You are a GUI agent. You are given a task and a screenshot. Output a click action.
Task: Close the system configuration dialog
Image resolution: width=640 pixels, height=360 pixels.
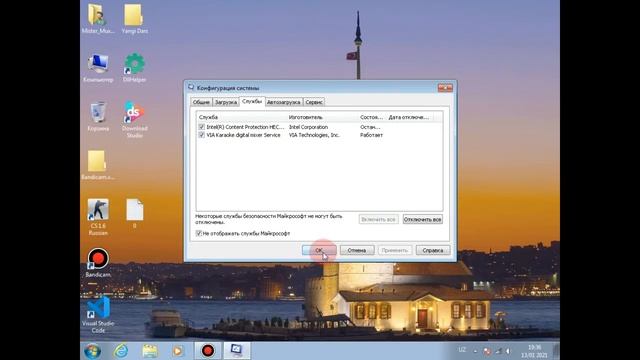pos(445,88)
